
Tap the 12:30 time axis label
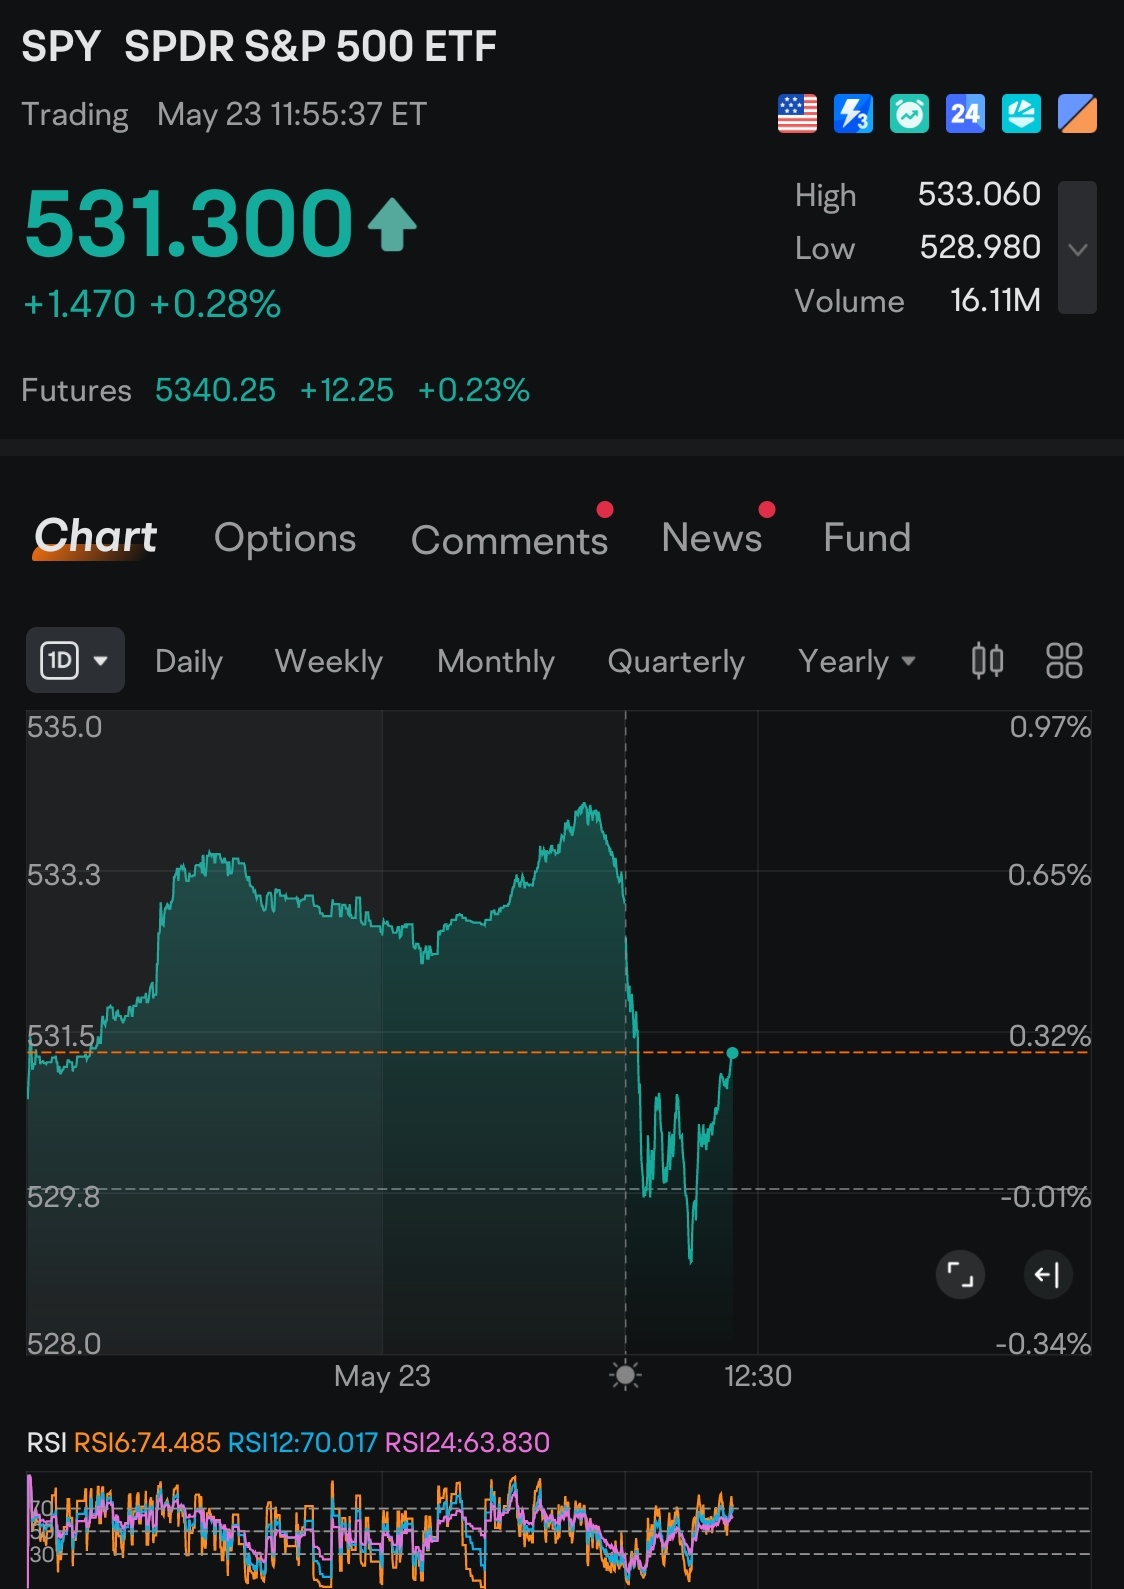758,1376
